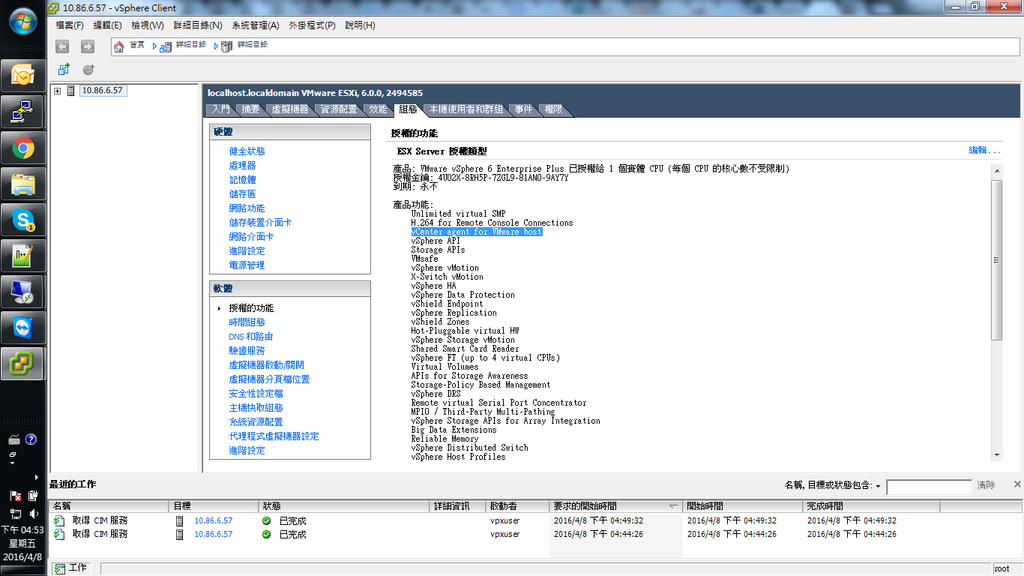Open the 電源管理 link
This screenshot has width=1024, height=576.
tap(247, 265)
